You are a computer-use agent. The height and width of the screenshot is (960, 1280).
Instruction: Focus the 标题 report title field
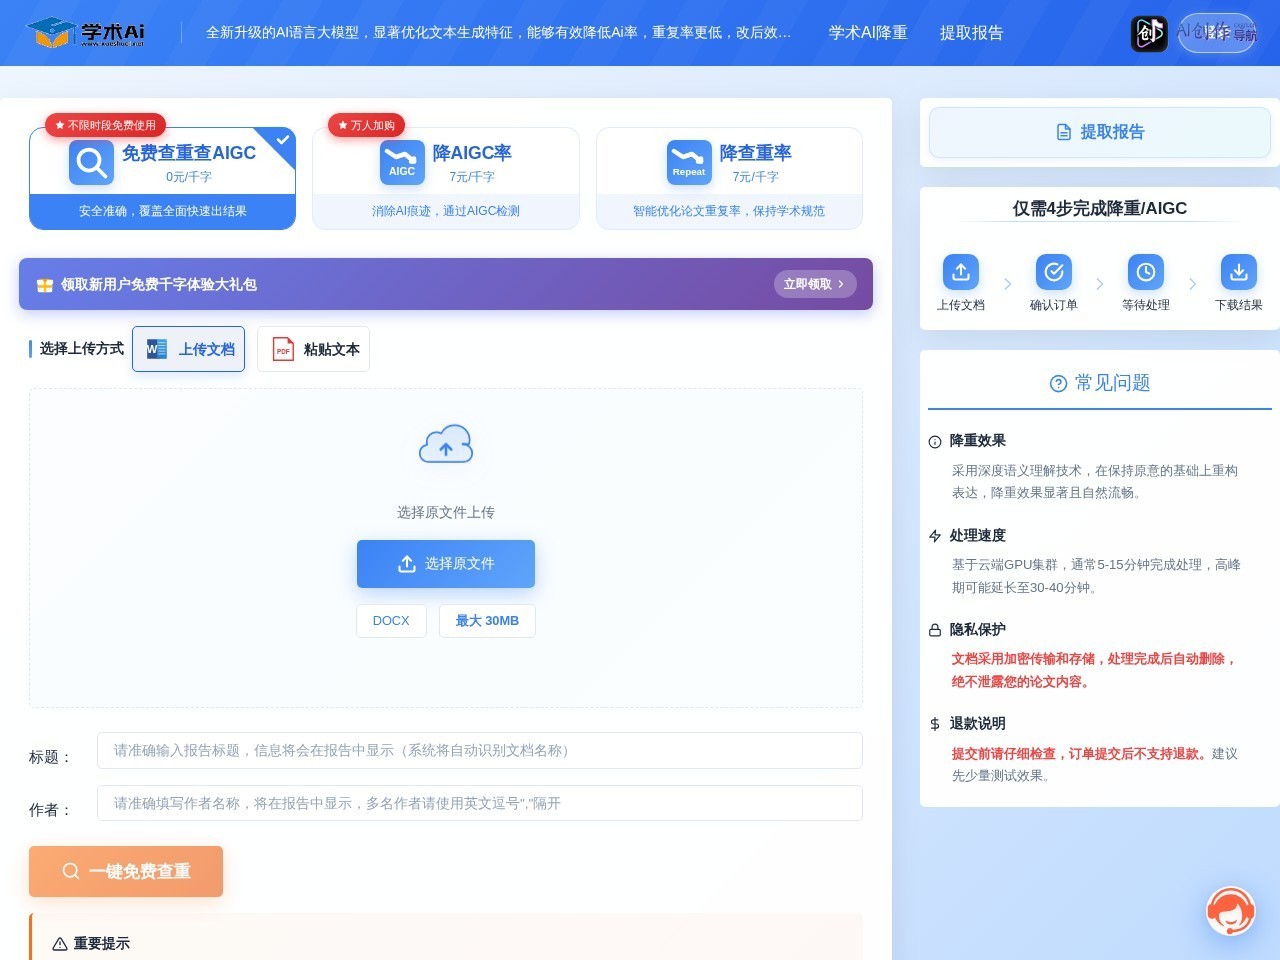click(480, 751)
